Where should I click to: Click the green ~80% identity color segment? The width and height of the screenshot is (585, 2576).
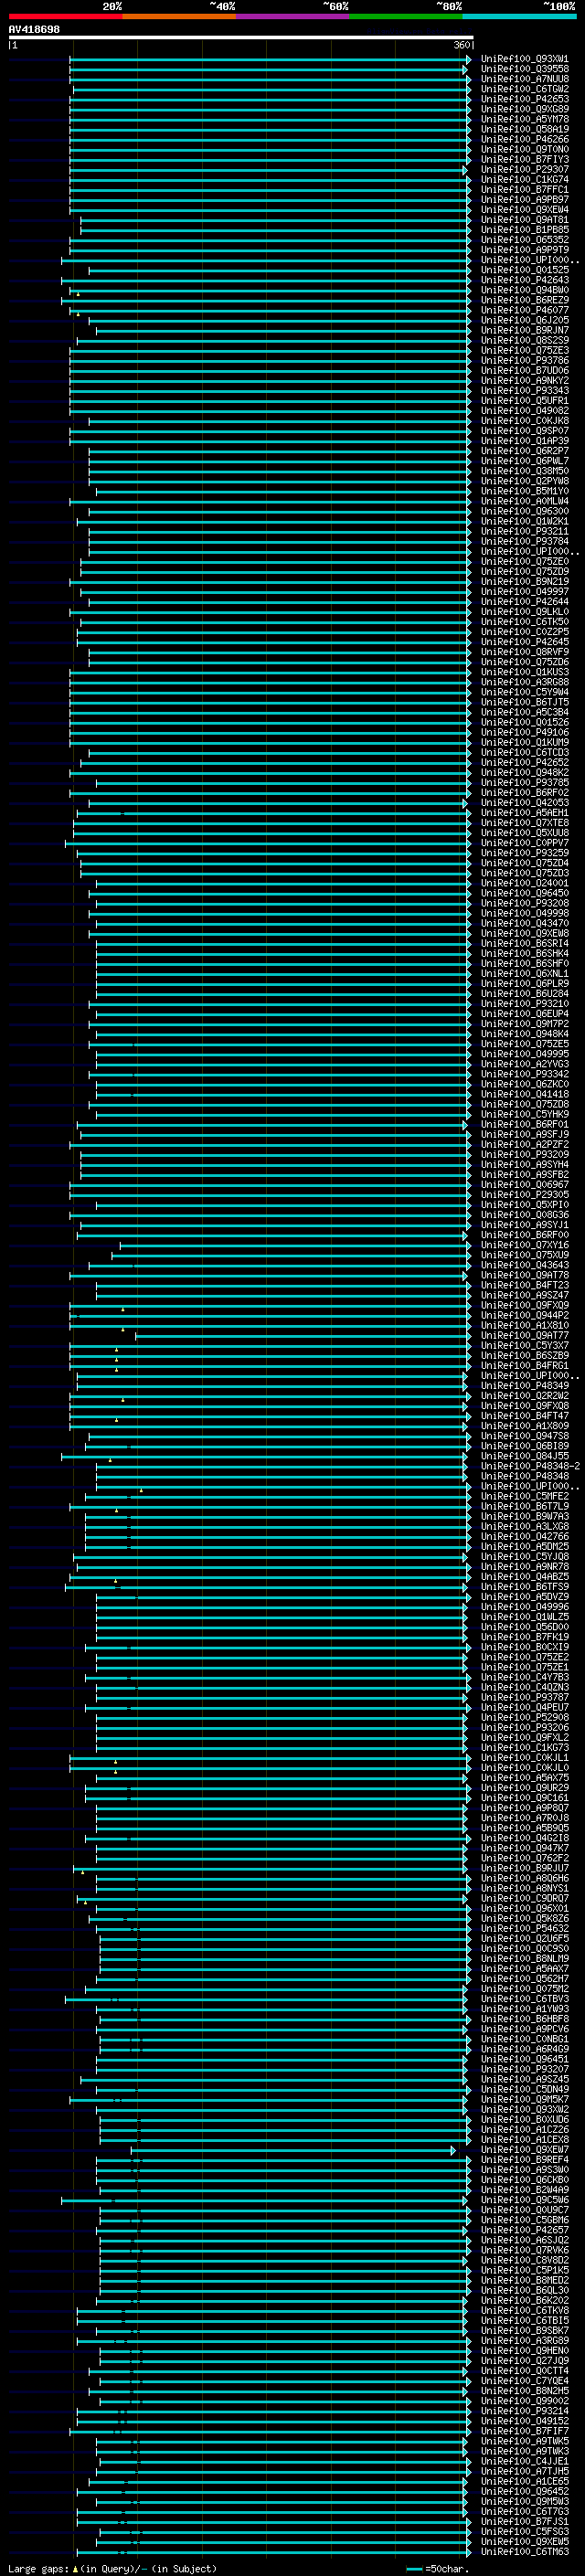[x=406, y=16]
